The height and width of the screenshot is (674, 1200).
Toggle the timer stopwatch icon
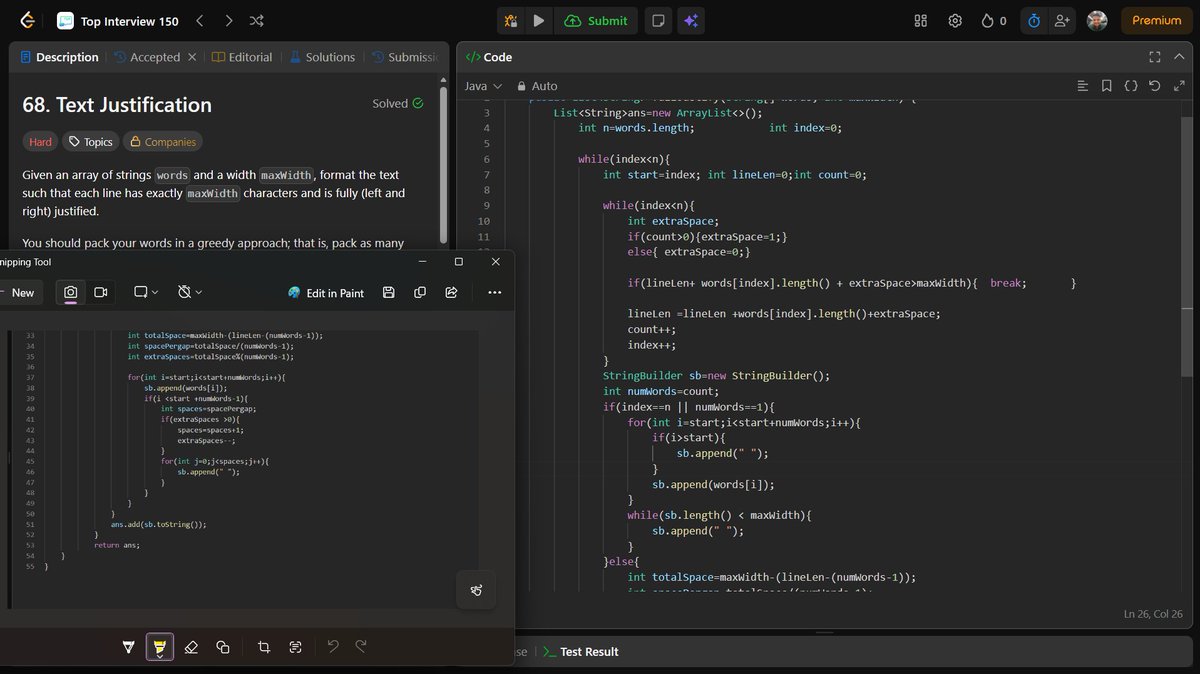click(x=1034, y=20)
